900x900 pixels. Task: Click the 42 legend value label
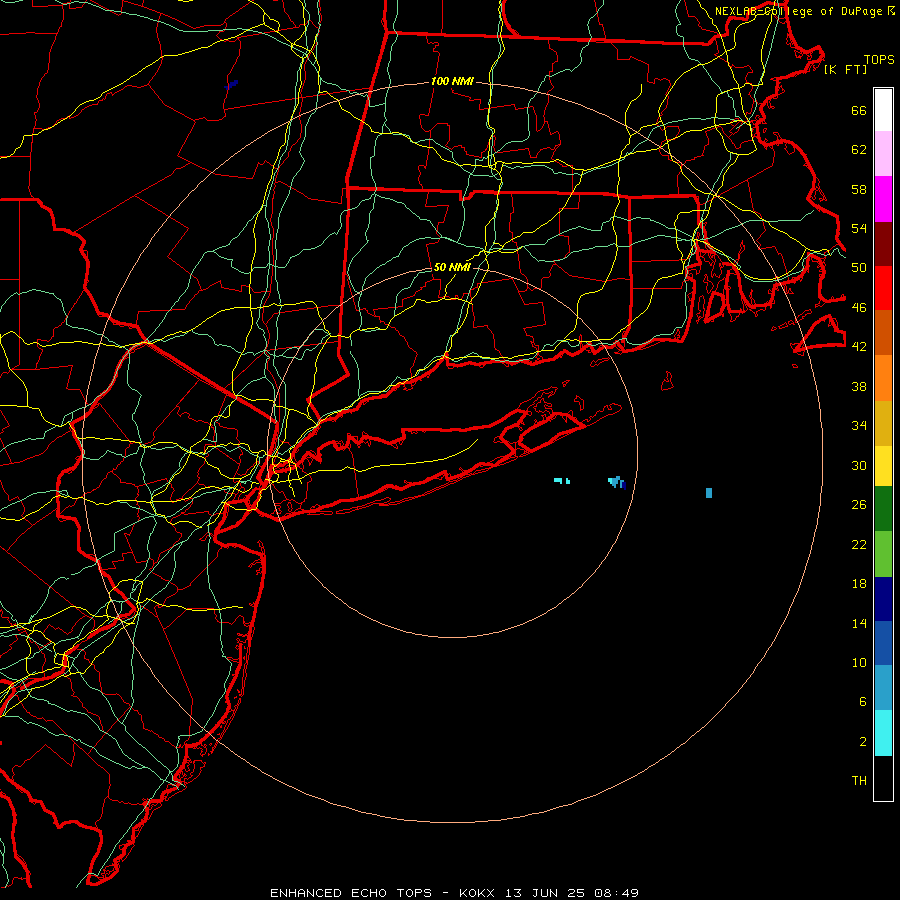click(x=859, y=346)
